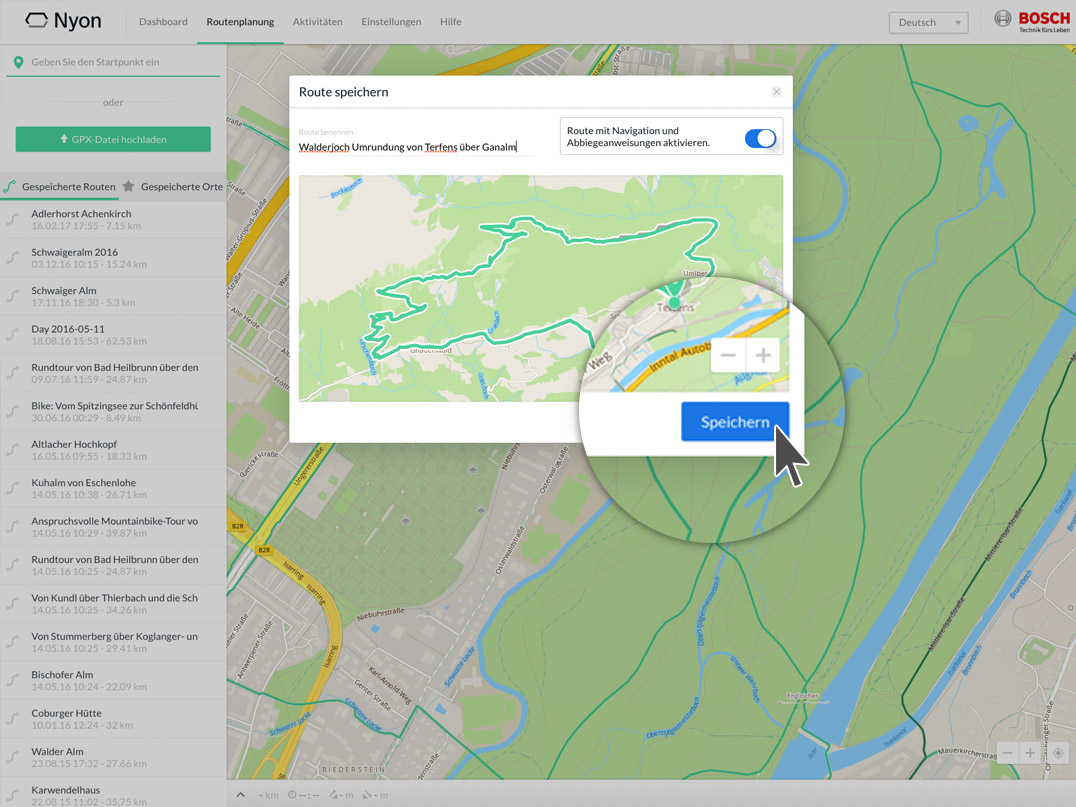Close the Route speichern dialog
Viewport: 1076px width, 807px height.
[776, 92]
